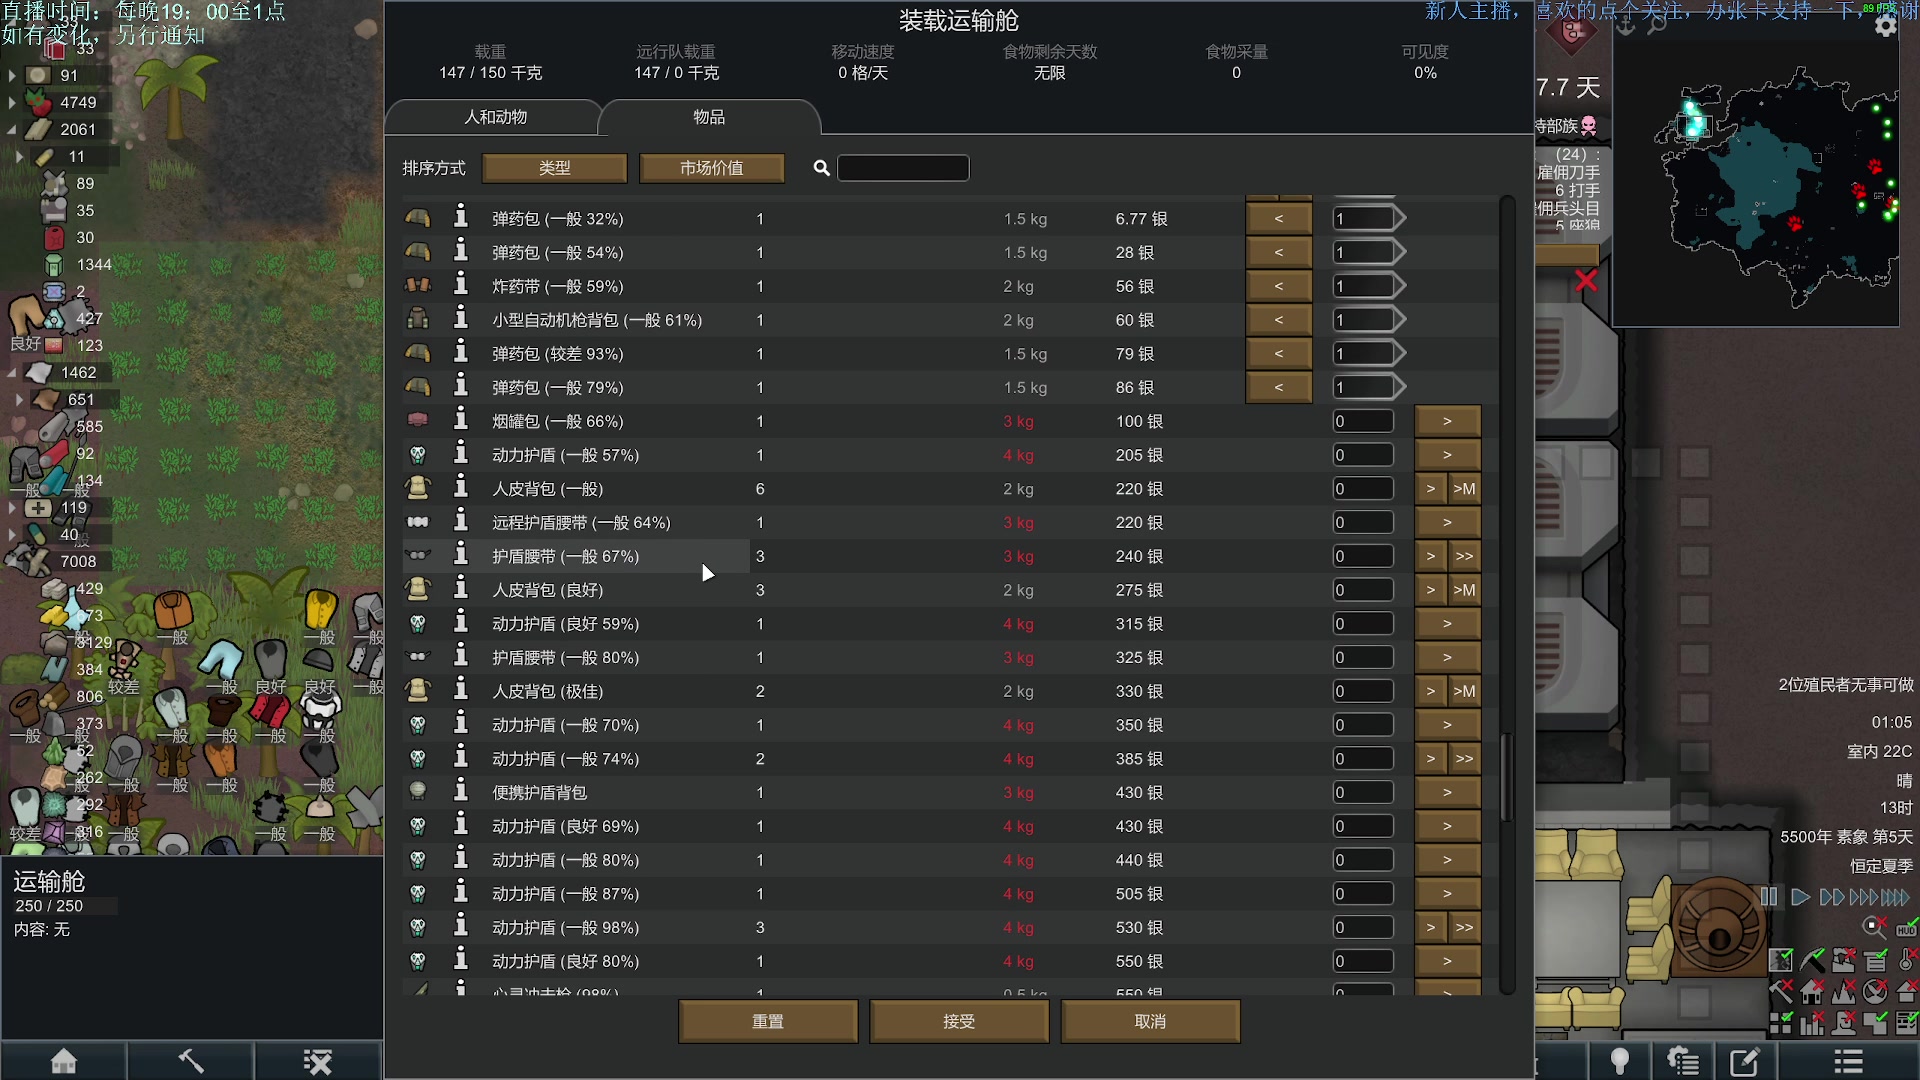
Task: Click 重置 to reset the loadout
Action: pos(768,1021)
